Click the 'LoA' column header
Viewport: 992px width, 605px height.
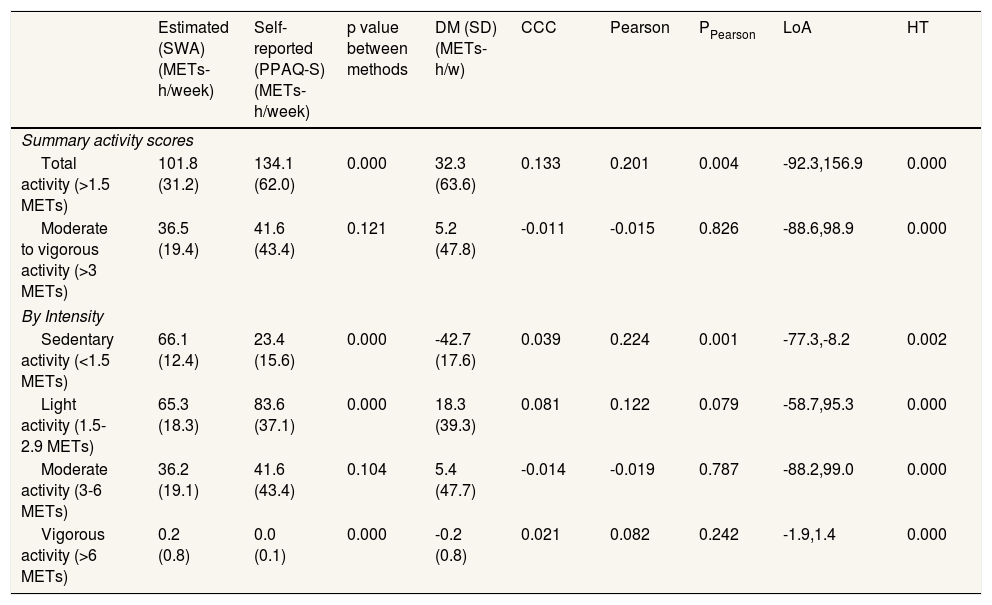797,28
